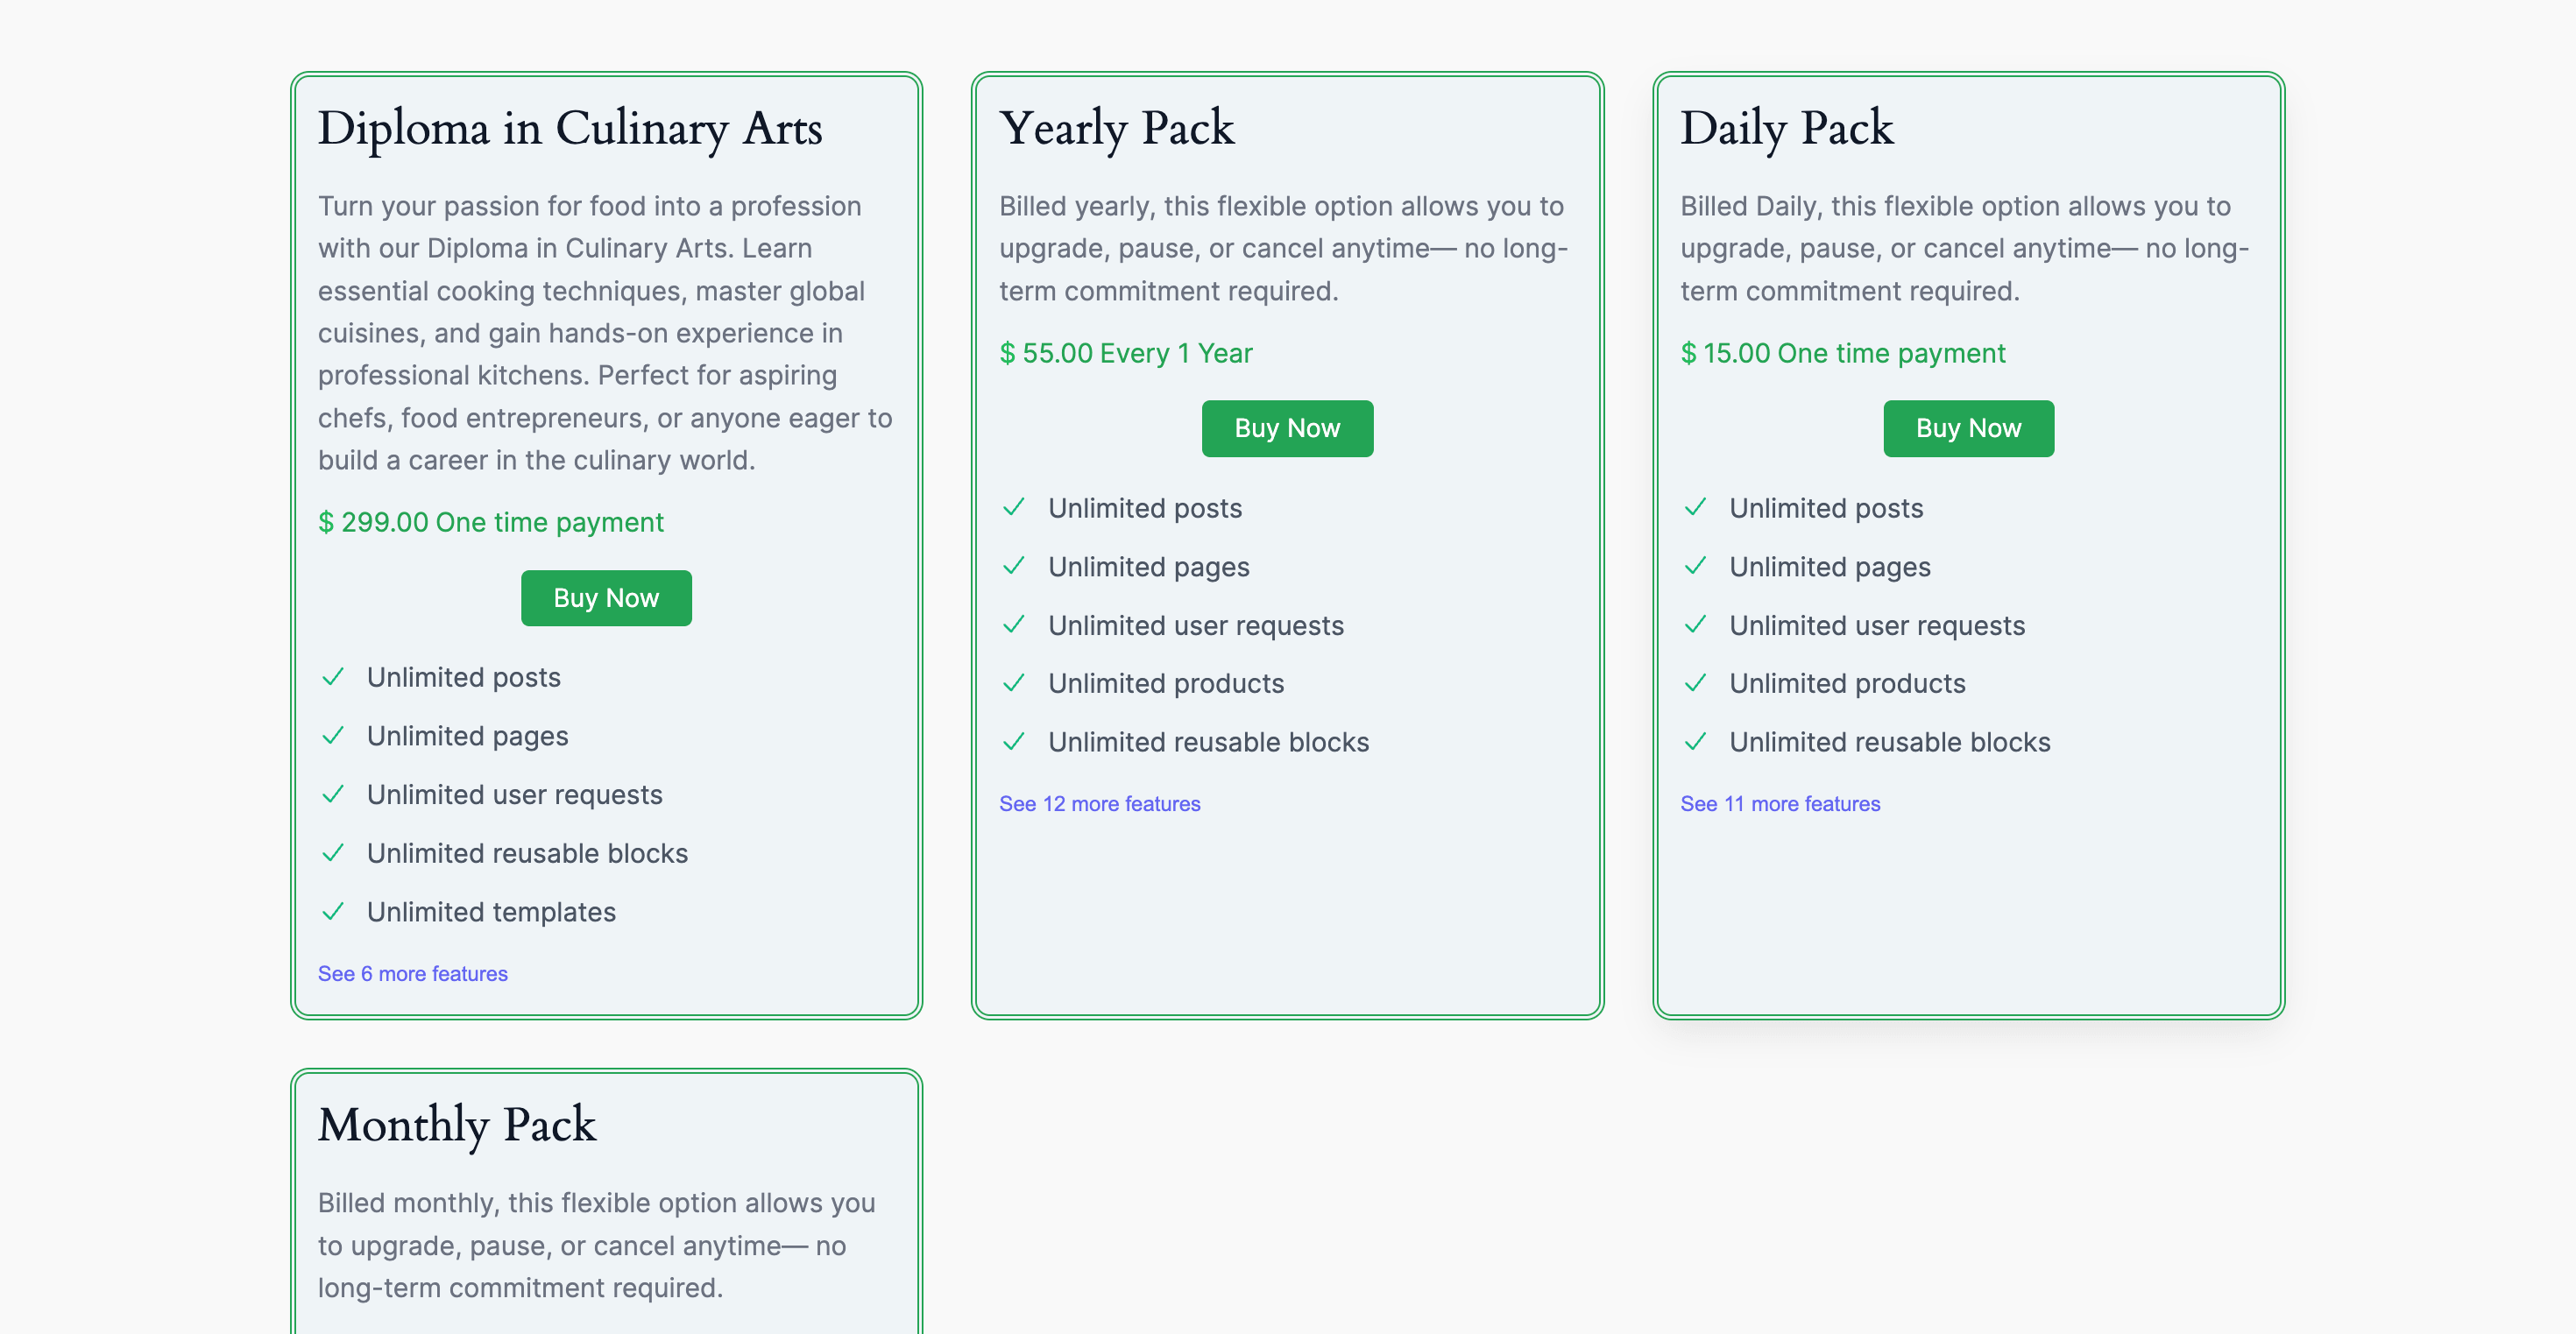Click the checkmark beside Unlimited templates in Diploma card
Image resolution: width=2576 pixels, height=1334 pixels.
tap(335, 912)
